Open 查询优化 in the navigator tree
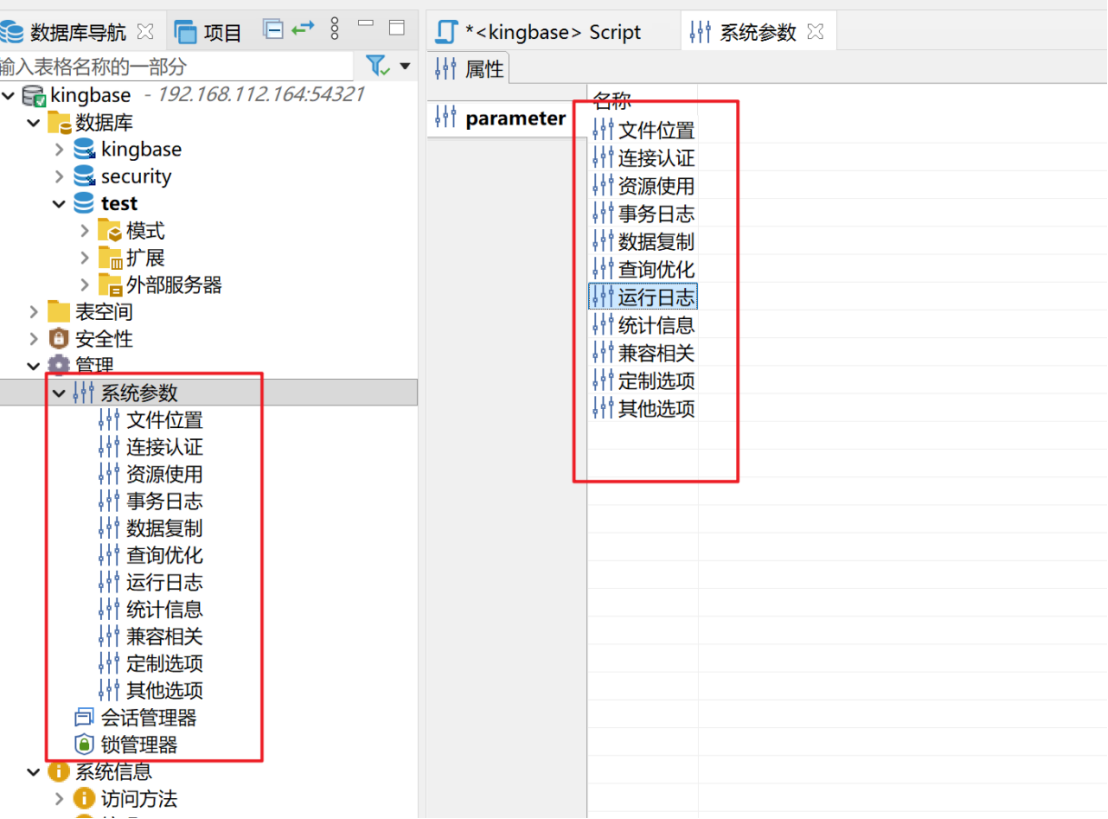1108x819 pixels. tap(164, 555)
